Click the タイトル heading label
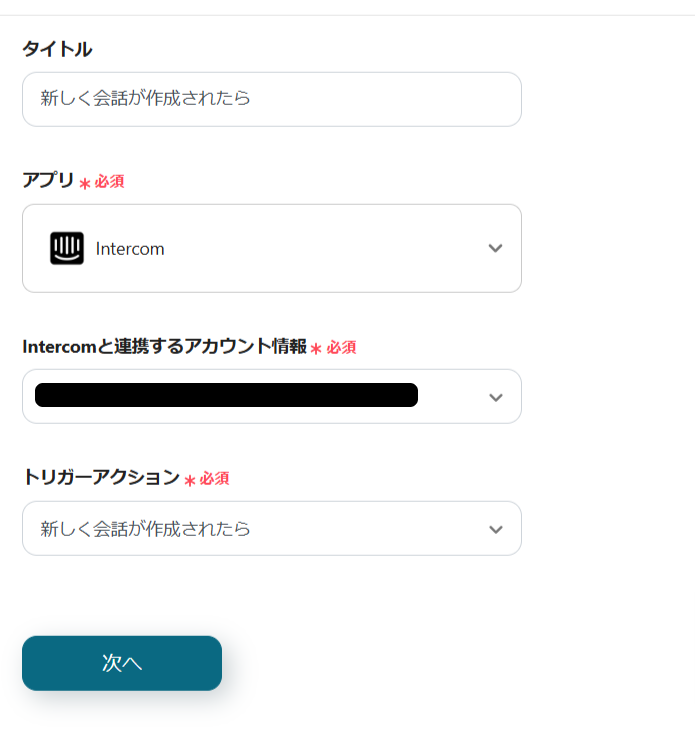695x736 pixels. (57, 49)
